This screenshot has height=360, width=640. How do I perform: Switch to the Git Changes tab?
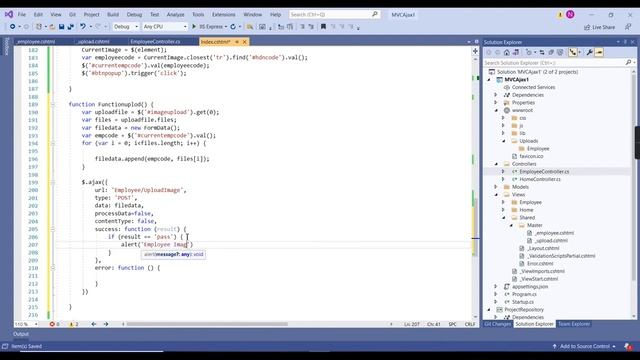[498, 324]
